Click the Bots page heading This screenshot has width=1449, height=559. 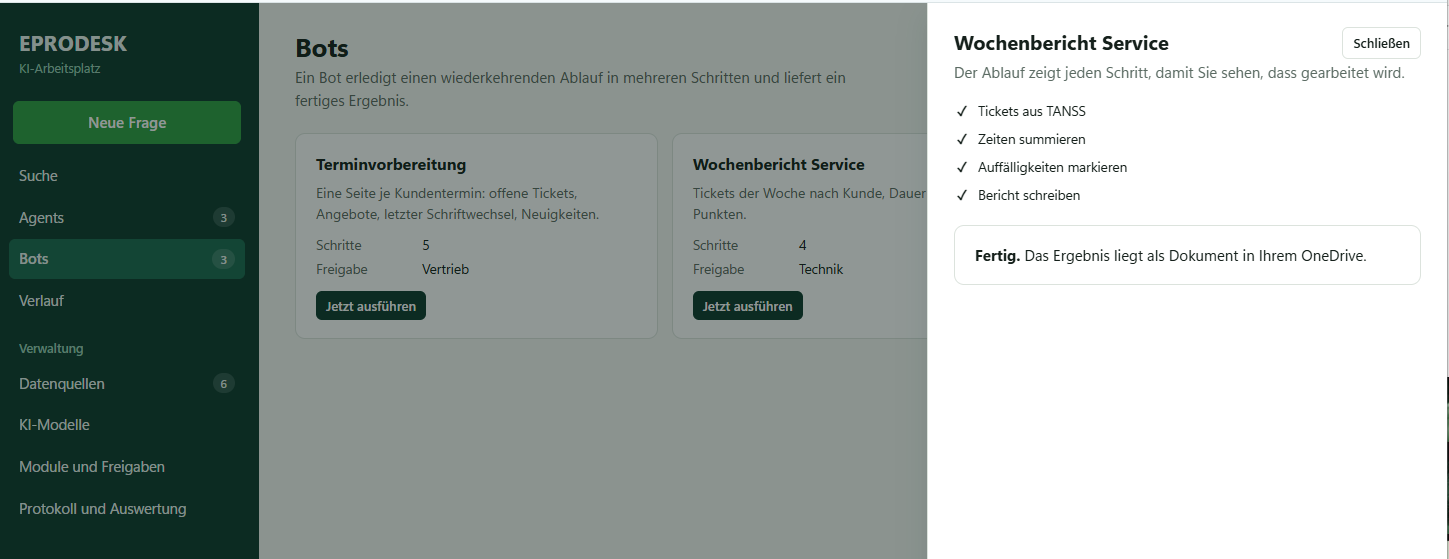tap(322, 48)
